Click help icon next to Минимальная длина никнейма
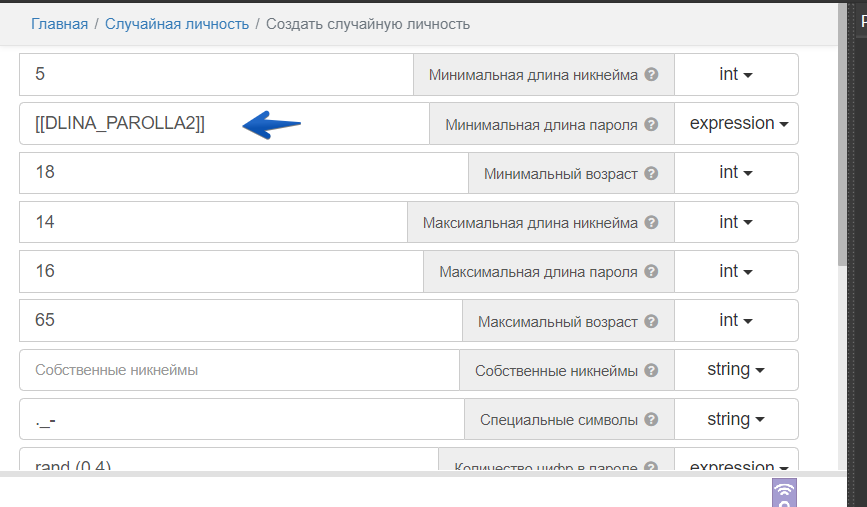Screen dimensions: 867x507 [x=652, y=75]
